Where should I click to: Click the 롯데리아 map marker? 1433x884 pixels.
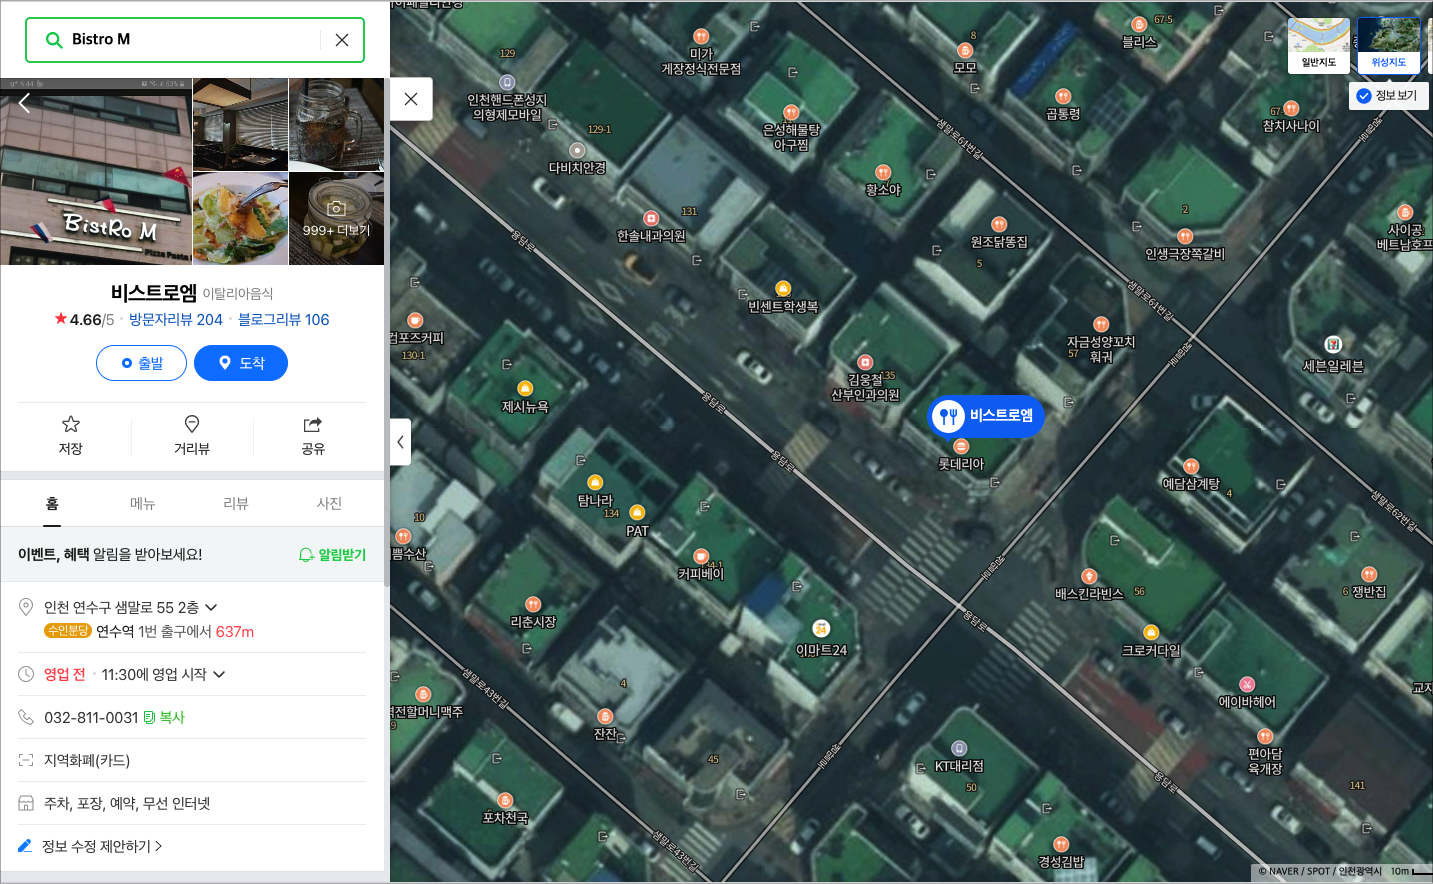point(961,447)
